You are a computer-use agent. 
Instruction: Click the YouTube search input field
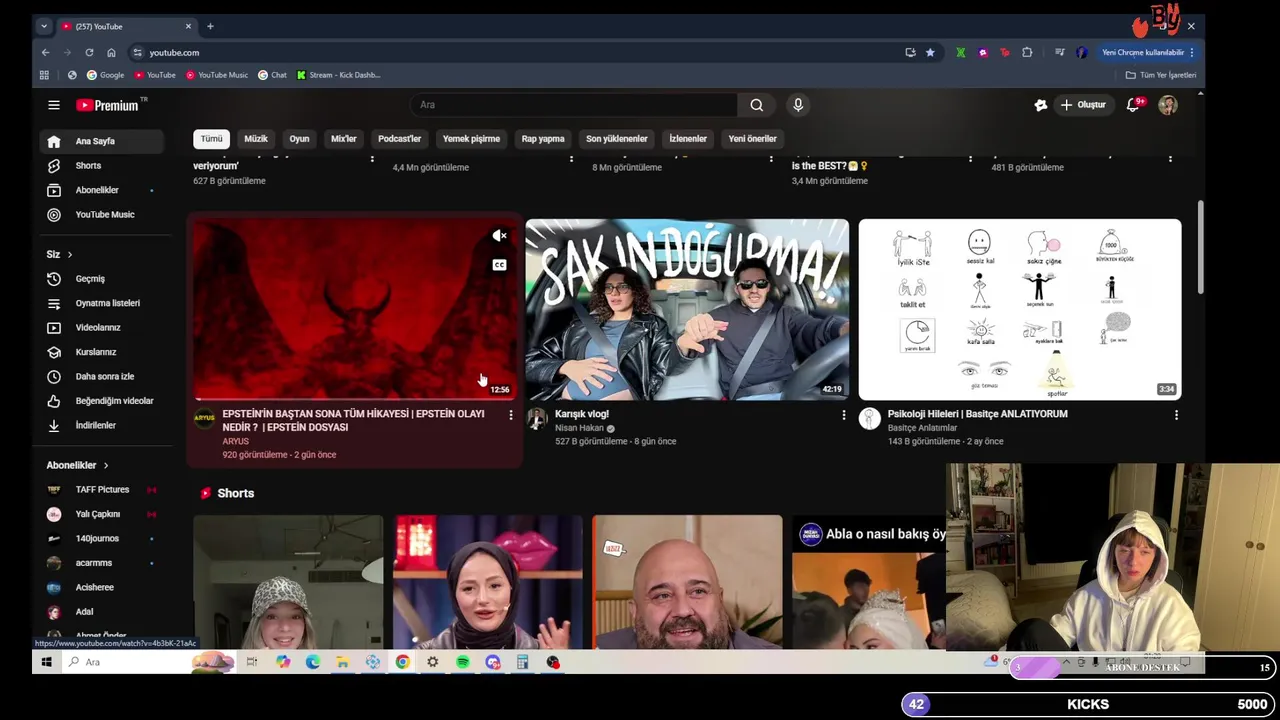pos(574,105)
